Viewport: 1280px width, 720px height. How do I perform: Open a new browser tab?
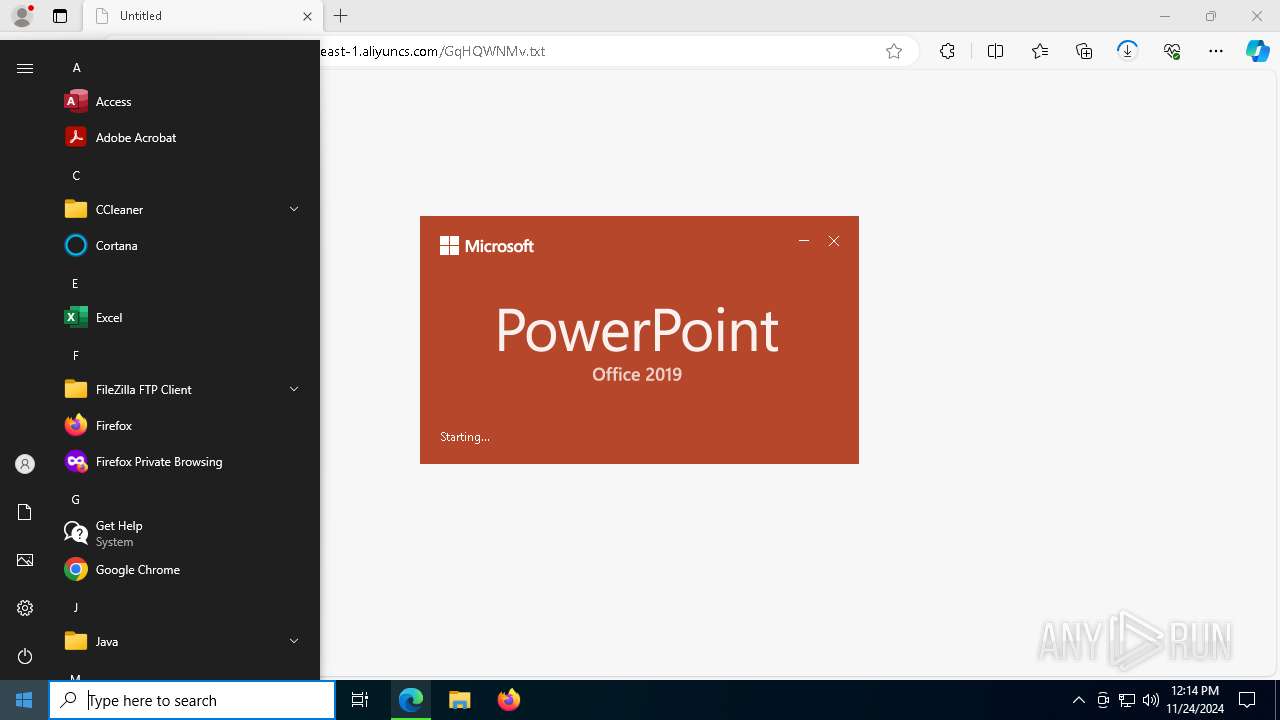pyautogui.click(x=341, y=16)
